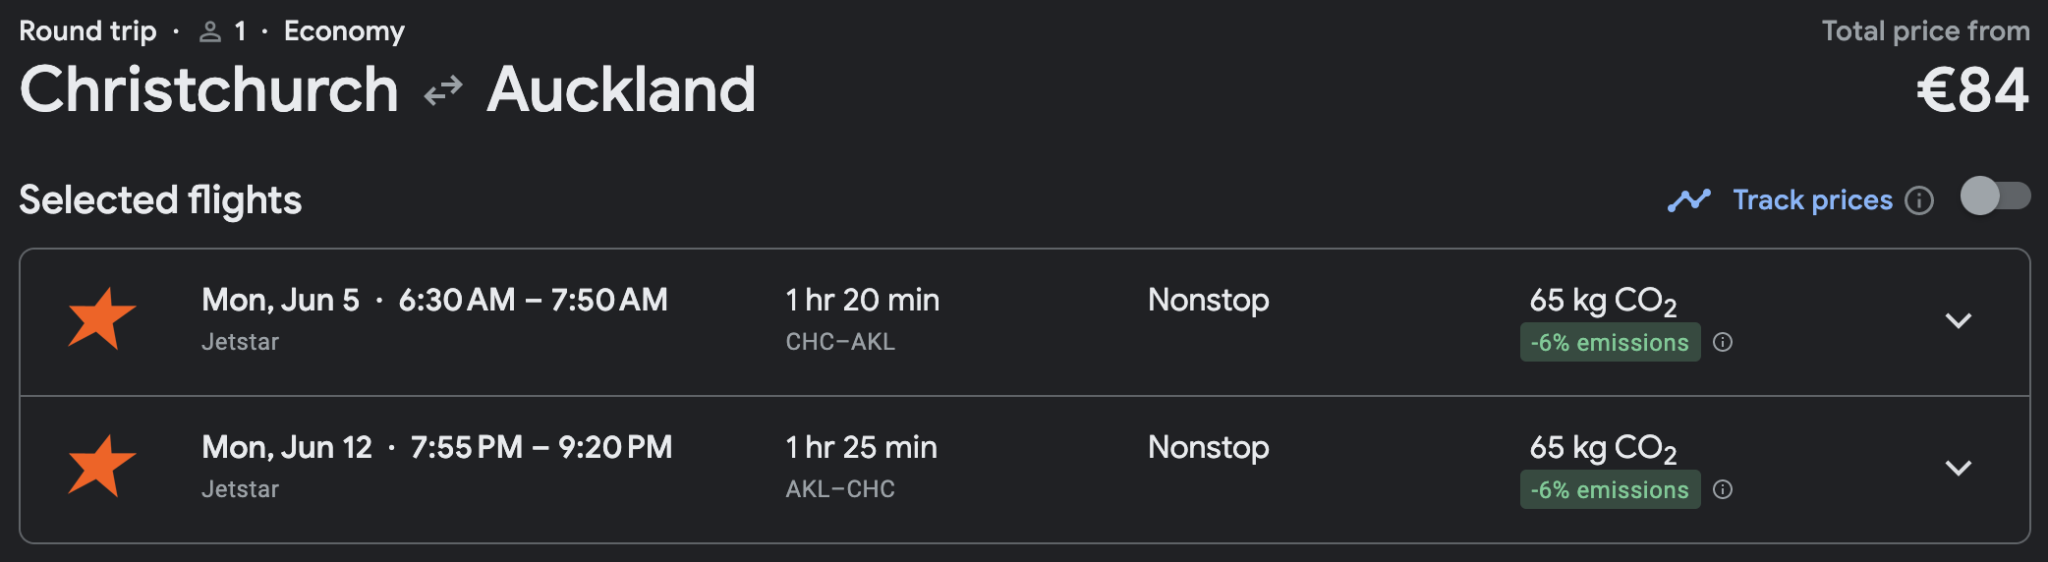Click the Auckland destination heading
Image resolution: width=2048 pixels, height=562 pixels.
coord(621,90)
